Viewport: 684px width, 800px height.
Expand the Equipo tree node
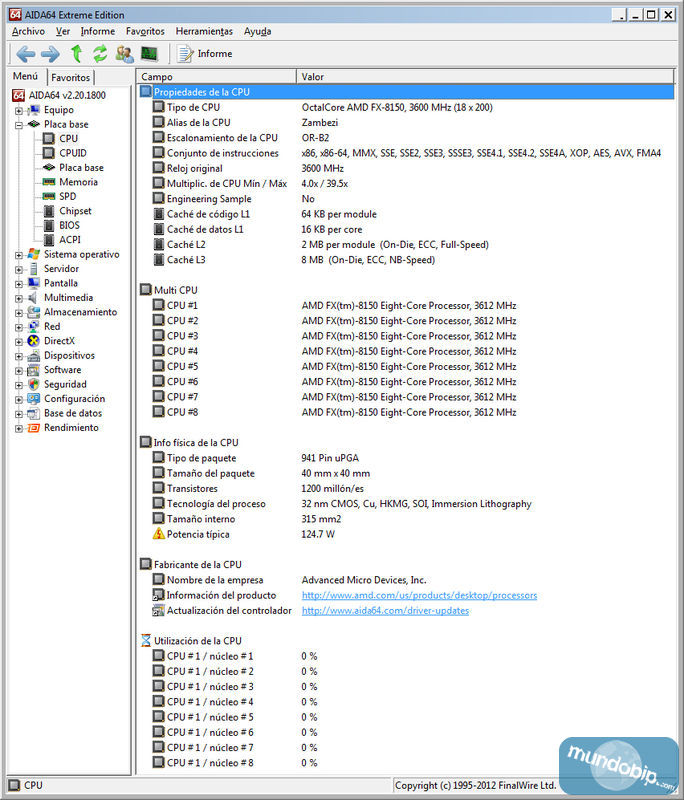[19, 111]
